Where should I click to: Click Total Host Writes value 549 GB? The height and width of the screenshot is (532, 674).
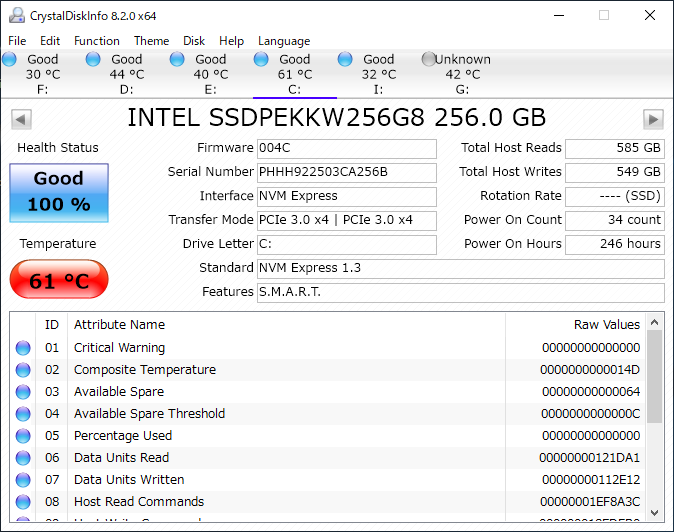point(615,173)
